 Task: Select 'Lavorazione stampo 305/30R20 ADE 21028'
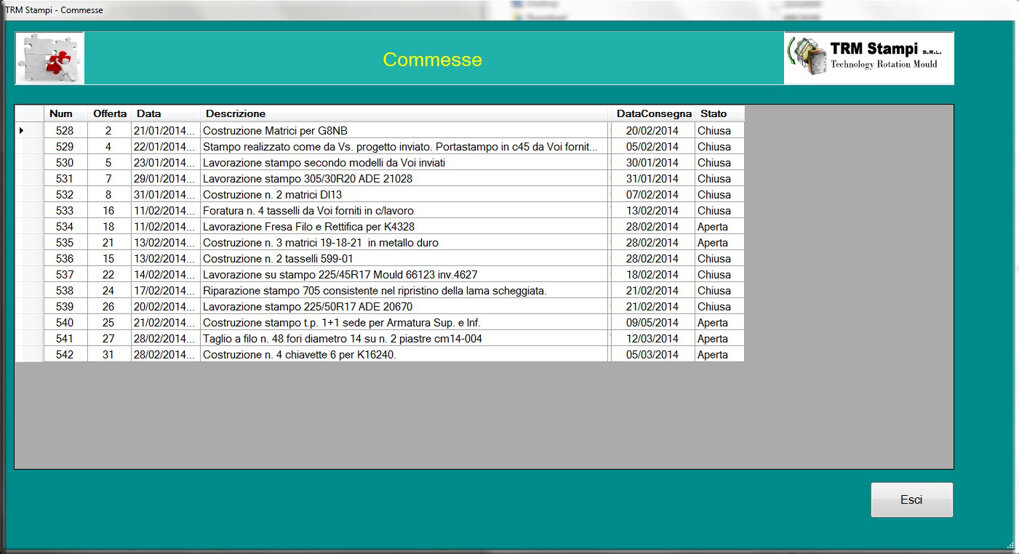point(406,178)
